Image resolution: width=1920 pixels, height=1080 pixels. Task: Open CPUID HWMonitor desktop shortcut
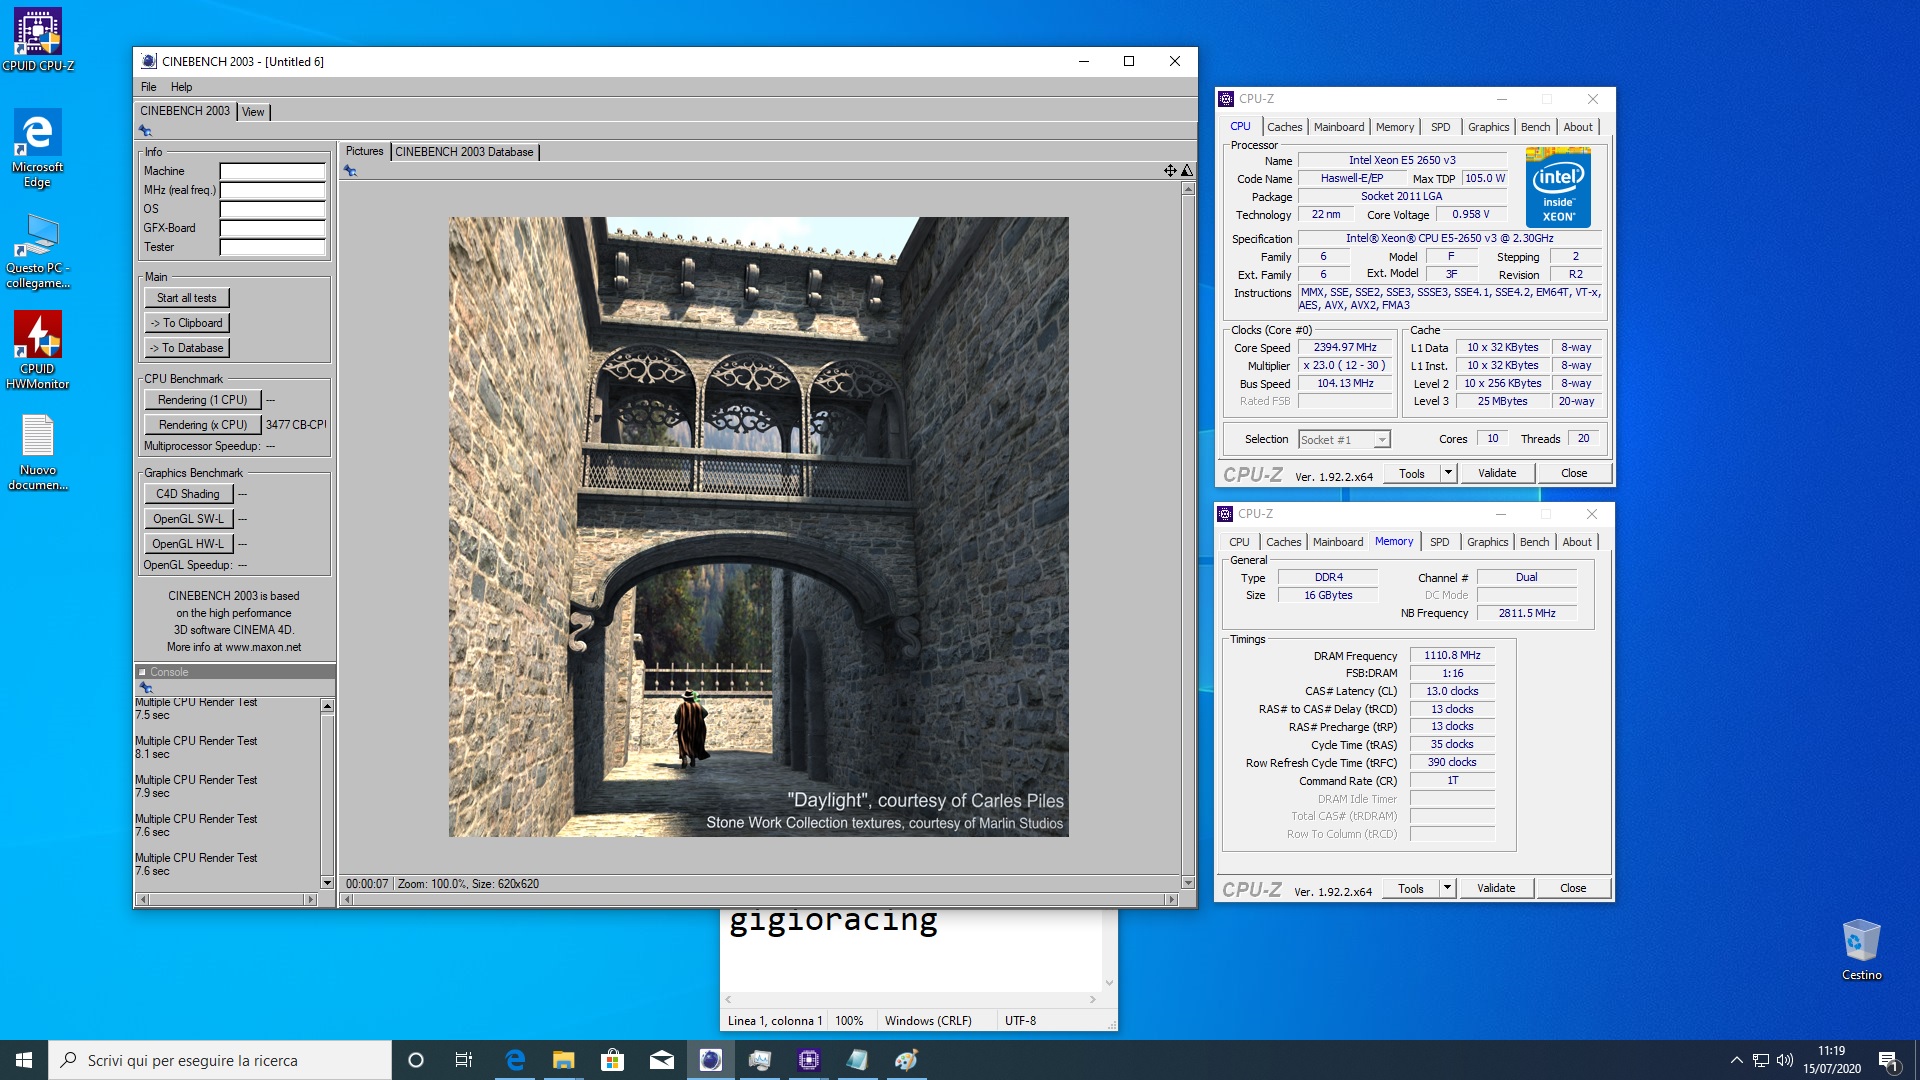pos(38,350)
